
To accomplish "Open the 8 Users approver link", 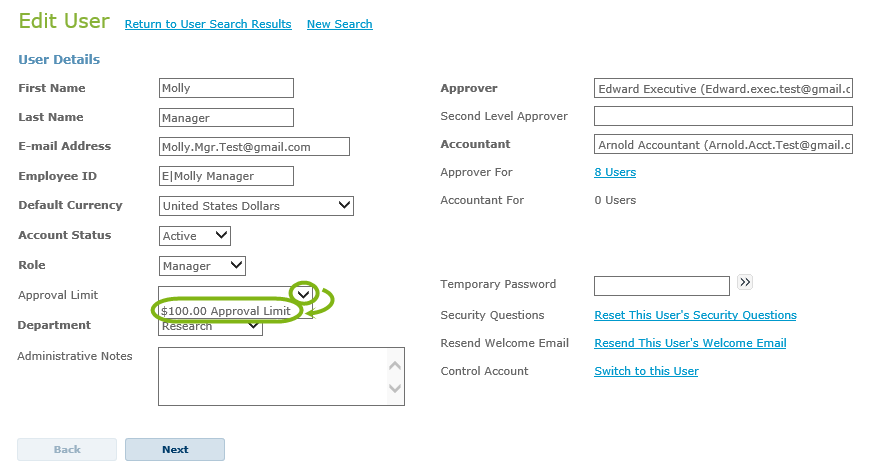I will (615, 172).
